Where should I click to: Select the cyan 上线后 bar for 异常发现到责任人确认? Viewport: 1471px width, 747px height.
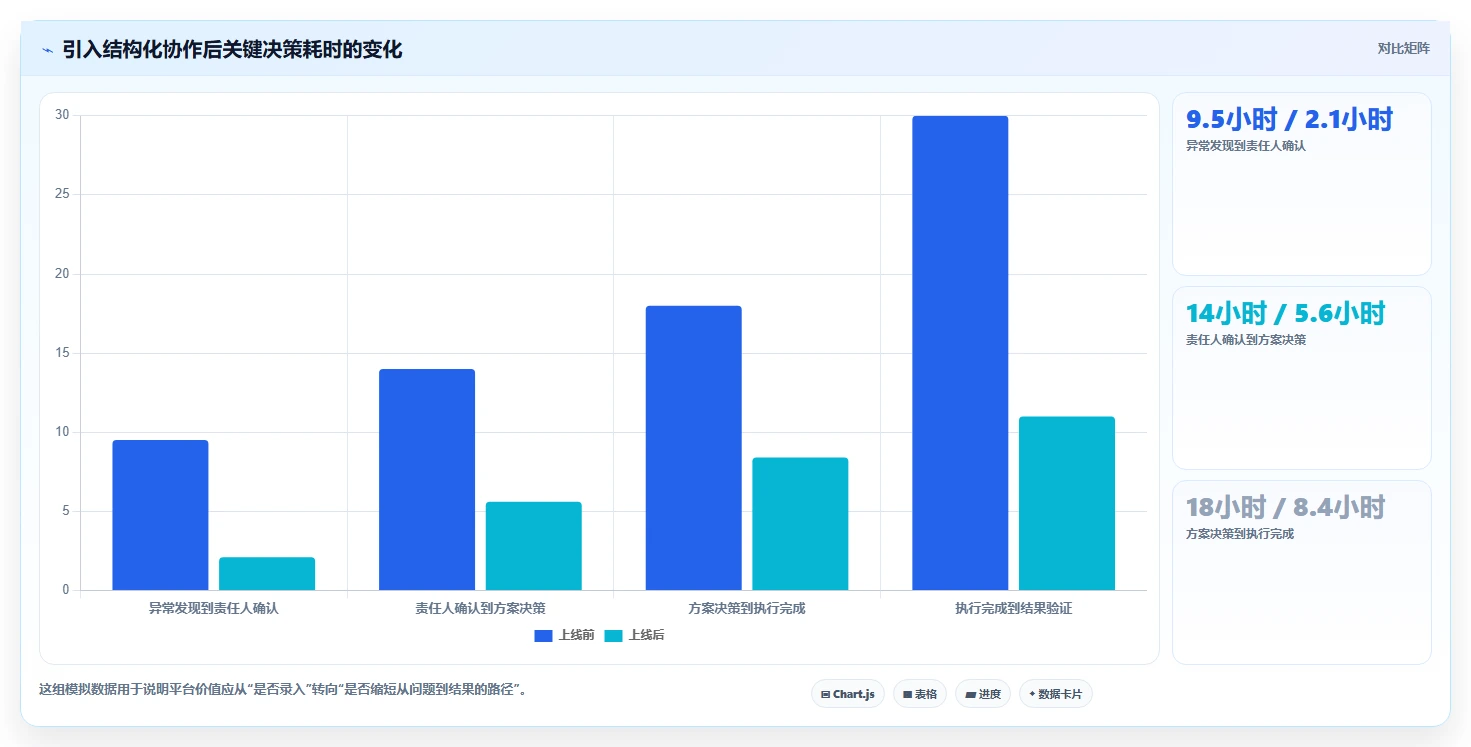[267, 574]
